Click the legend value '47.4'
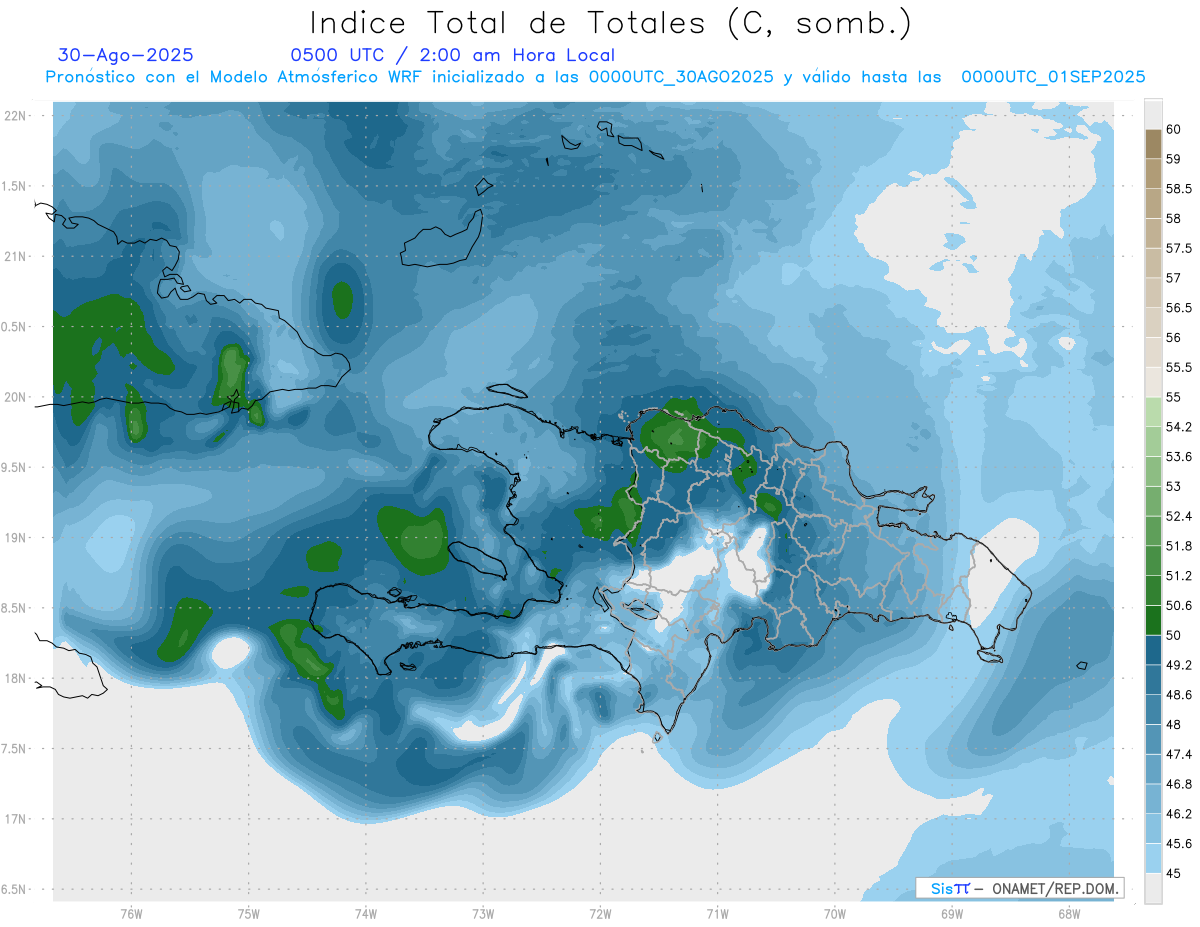The height and width of the screenshot is (927, 1200). (x=1179, y=754)
